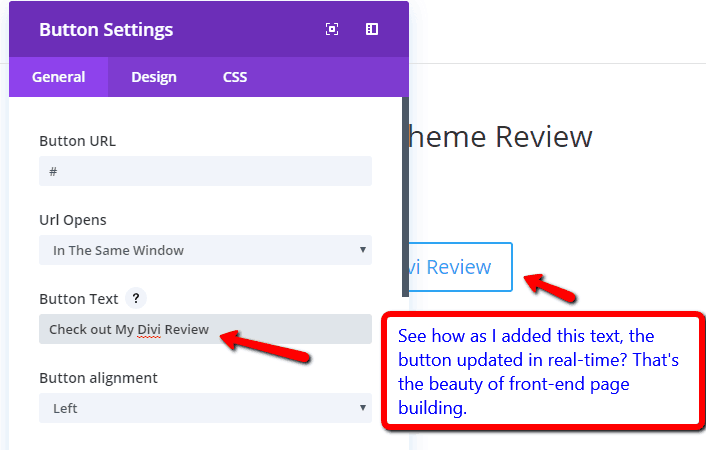The width and height of the screenshot is (706, 450).
Task: Switch to the Design tab
Action: (x=154, y=77)
